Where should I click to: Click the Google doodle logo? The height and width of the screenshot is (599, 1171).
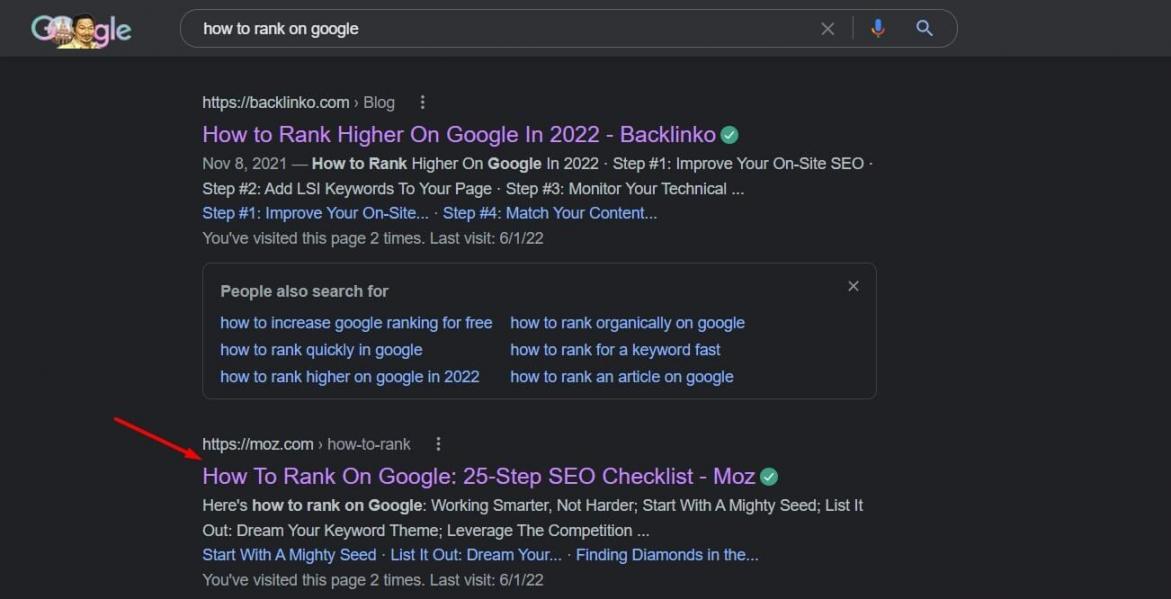pyautogui.click(x=81, y=30)
